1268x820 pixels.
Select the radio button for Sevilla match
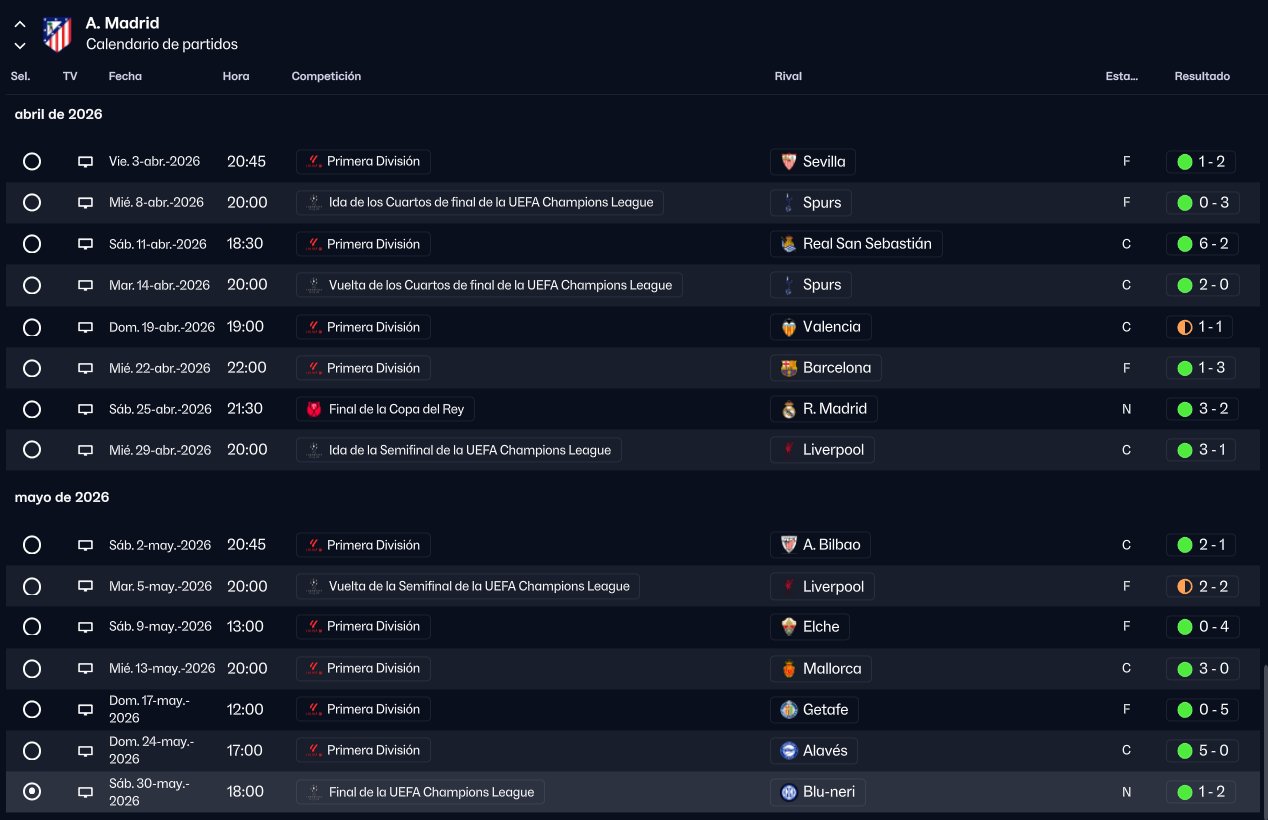click(32, 161)
